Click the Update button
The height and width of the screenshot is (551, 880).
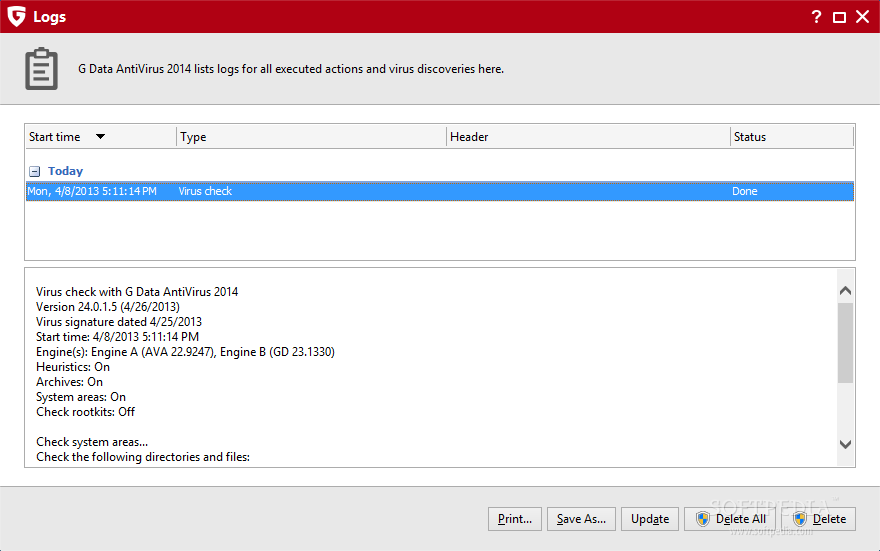(650, 519)
